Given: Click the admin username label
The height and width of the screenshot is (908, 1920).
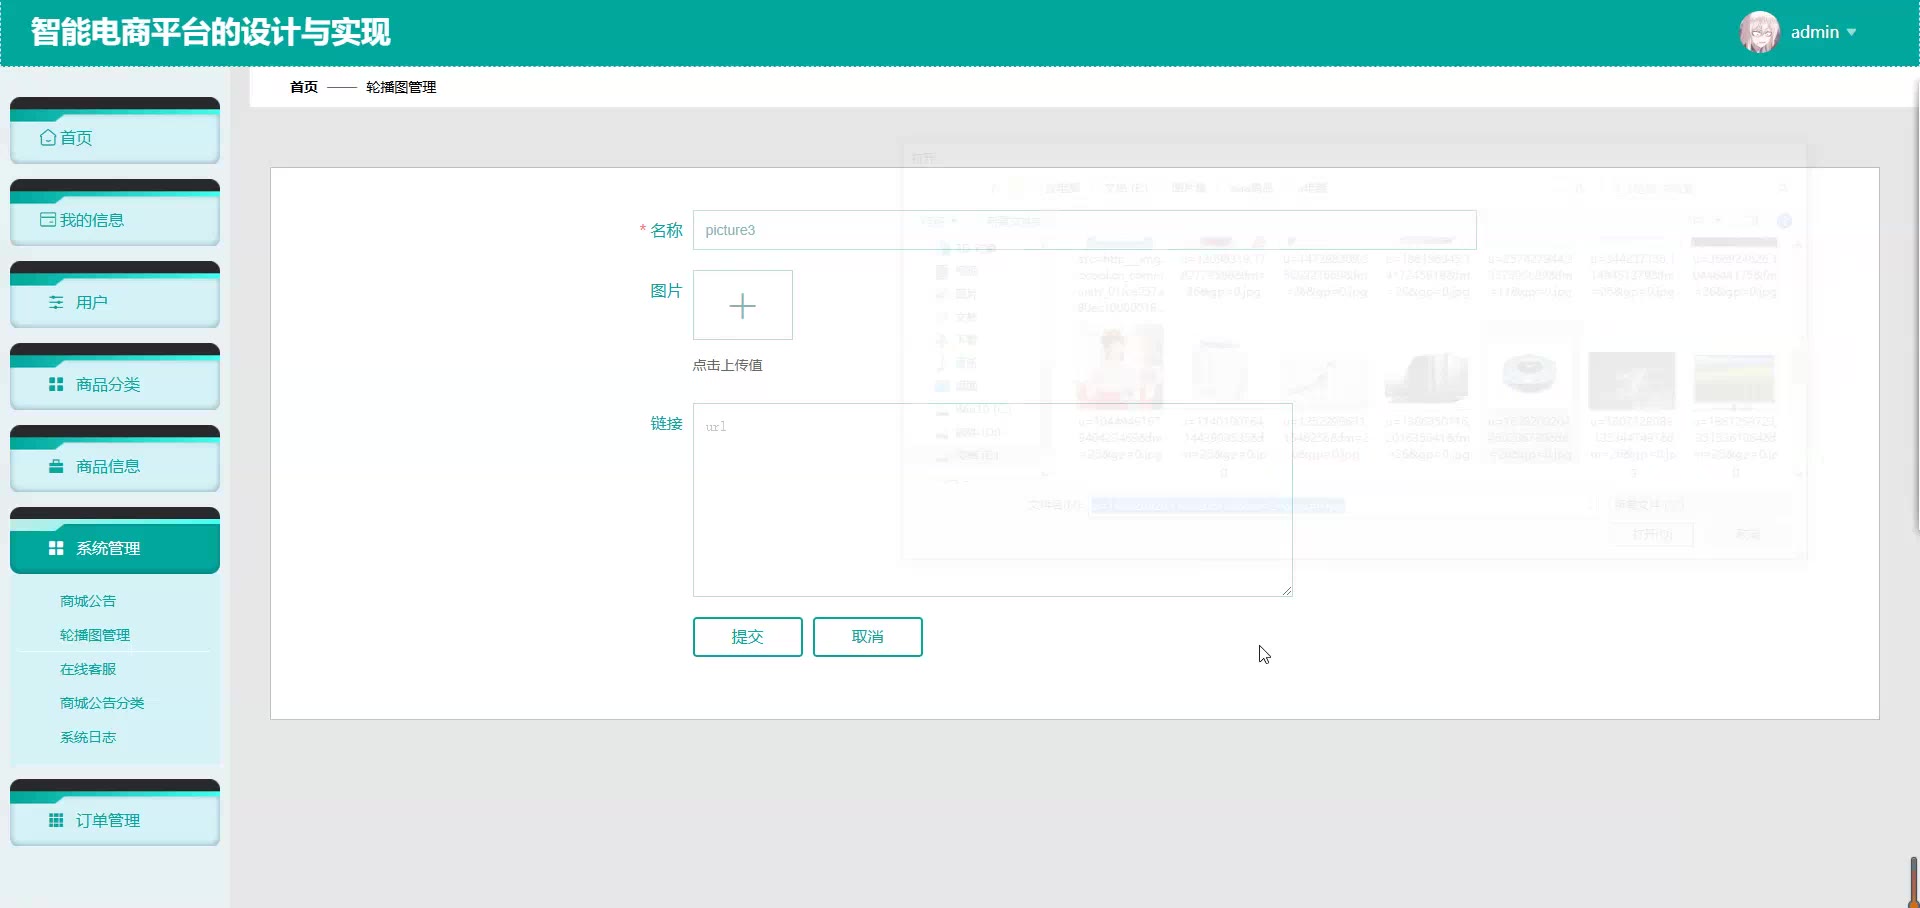Looking at the screenshot, I should tap(1815, 32).
